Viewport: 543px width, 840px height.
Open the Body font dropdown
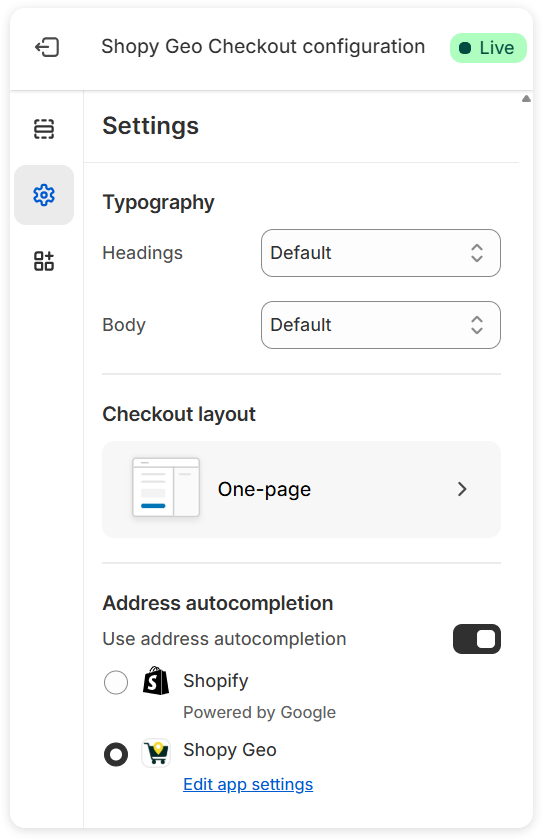click(x=381, y=325)
